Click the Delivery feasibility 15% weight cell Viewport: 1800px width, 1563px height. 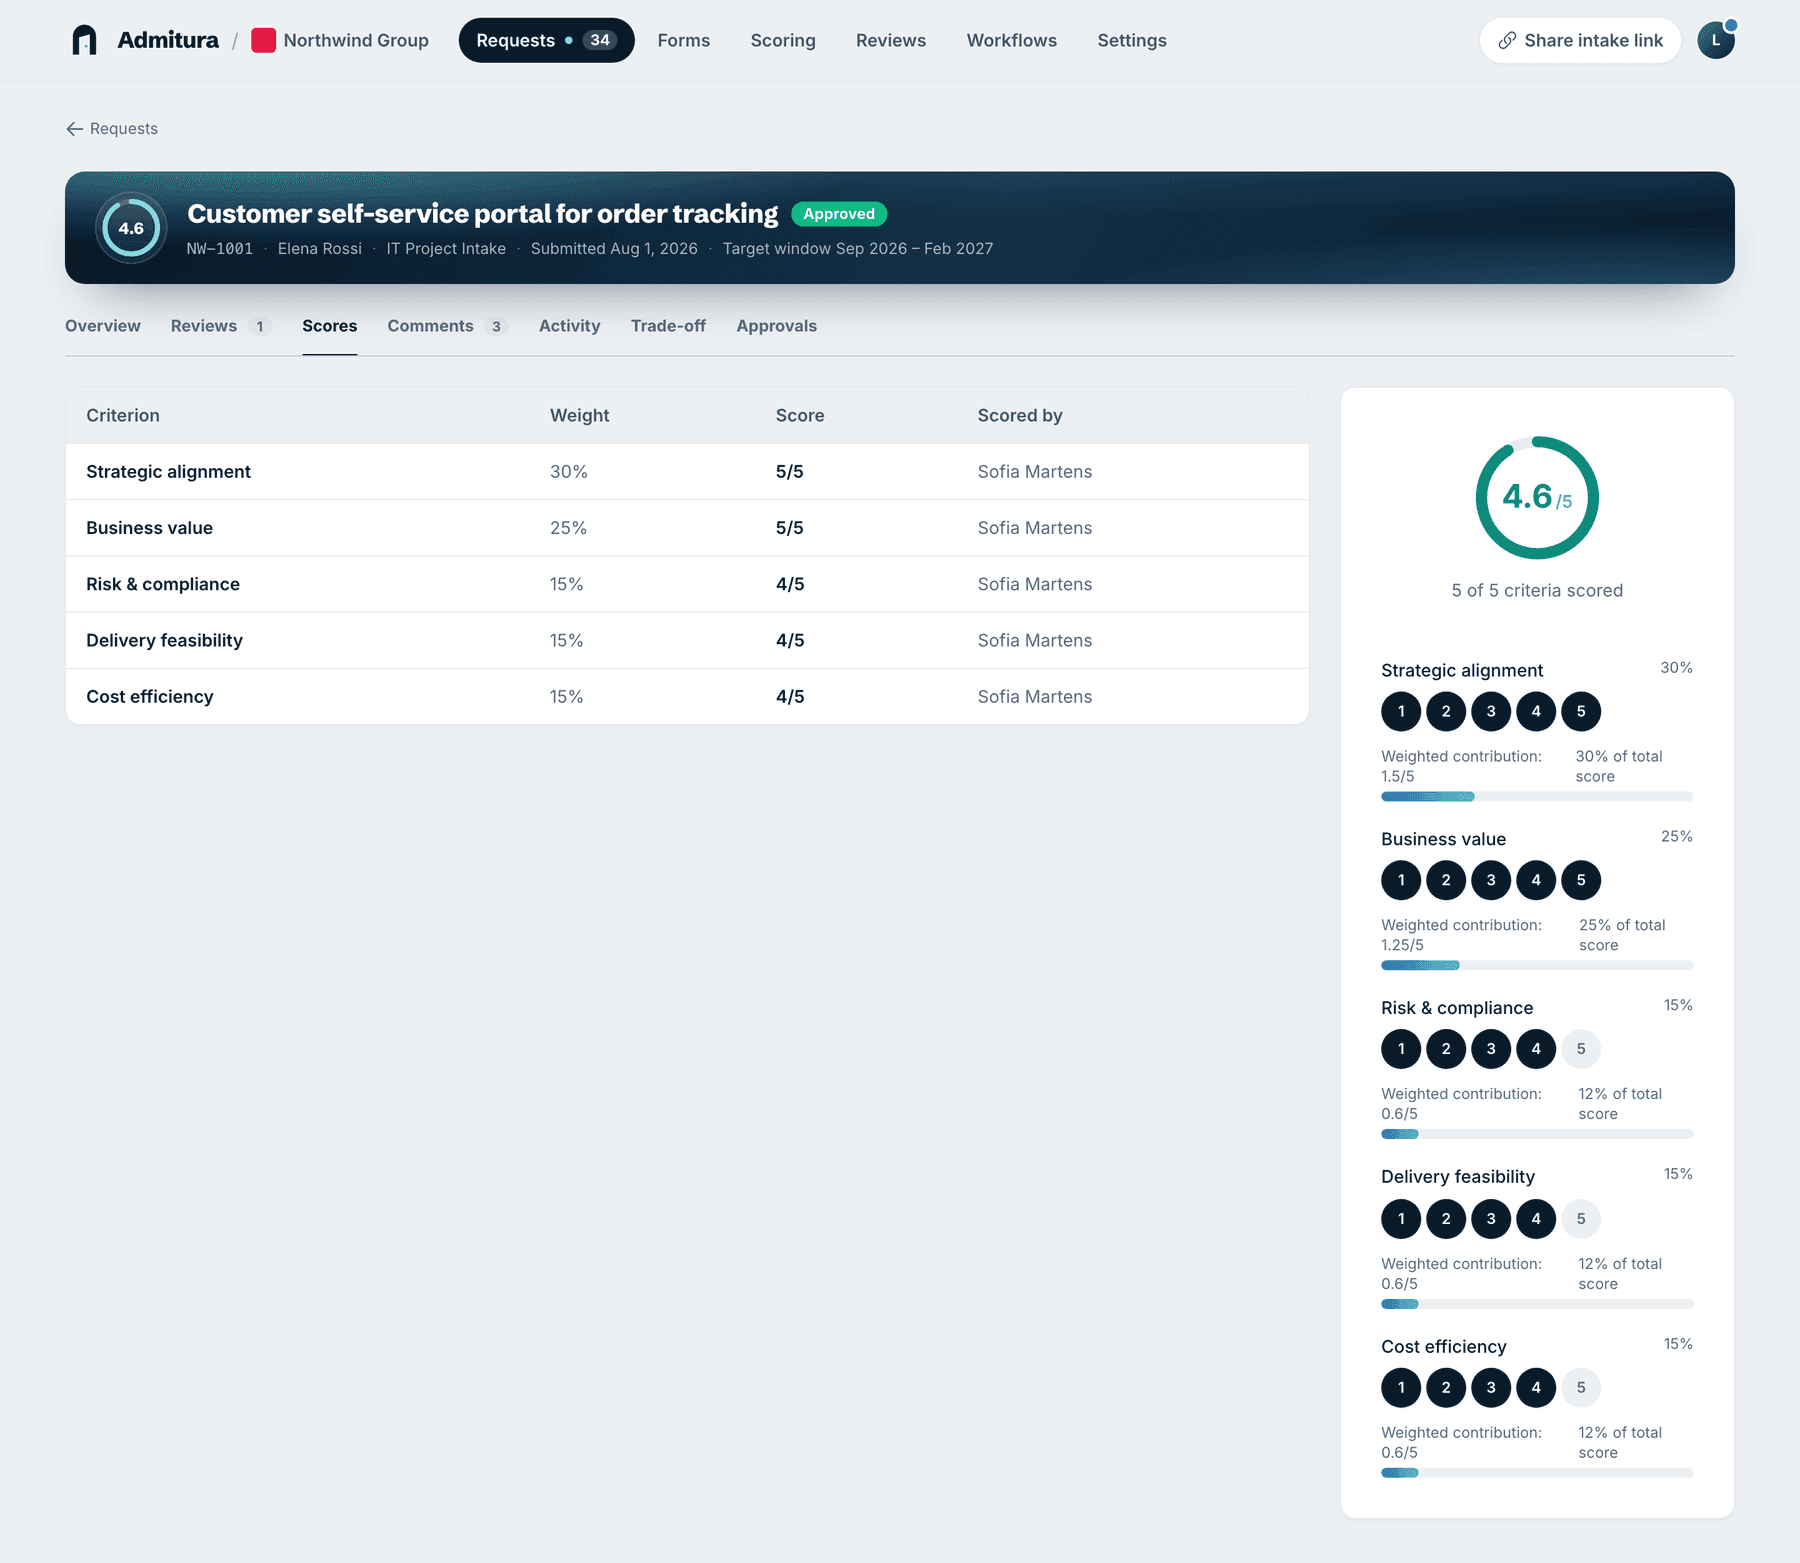pos(567,640)
